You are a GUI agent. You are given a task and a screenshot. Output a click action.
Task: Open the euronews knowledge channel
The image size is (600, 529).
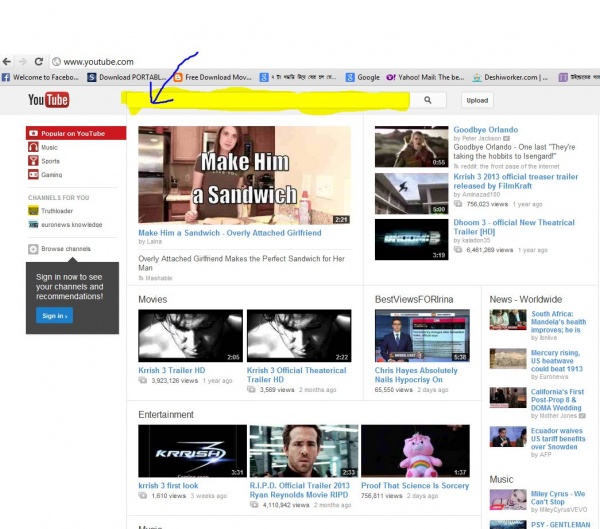click(x=72, y=225)
